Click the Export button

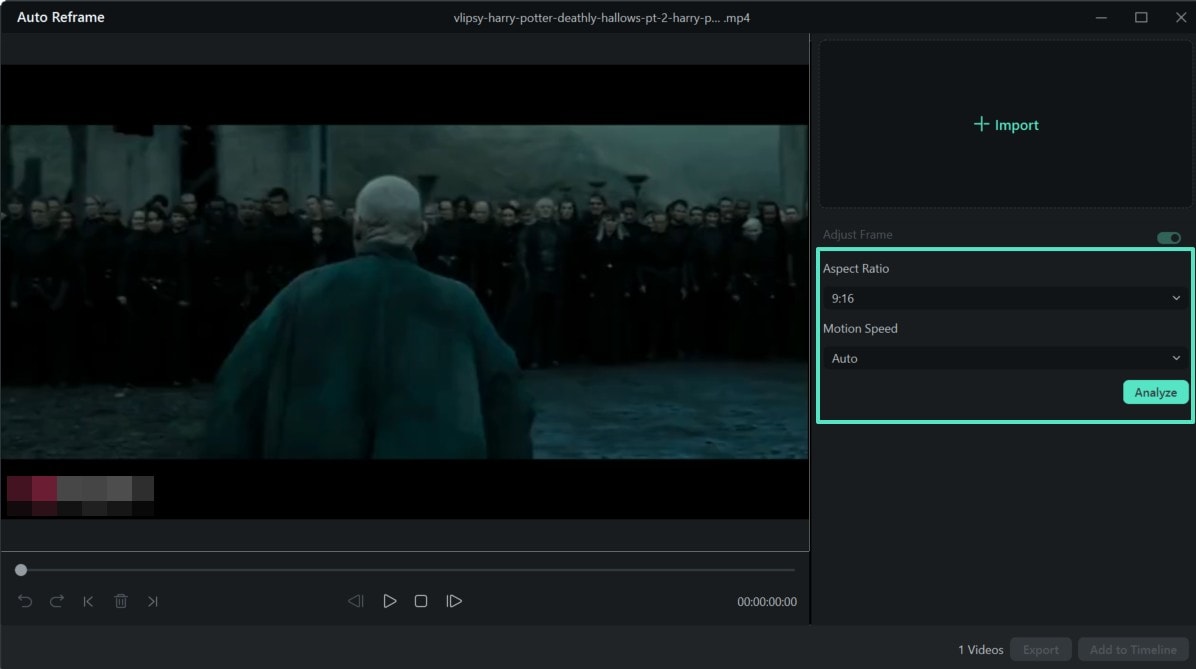pyautogui.click(x=1040, y=649)
